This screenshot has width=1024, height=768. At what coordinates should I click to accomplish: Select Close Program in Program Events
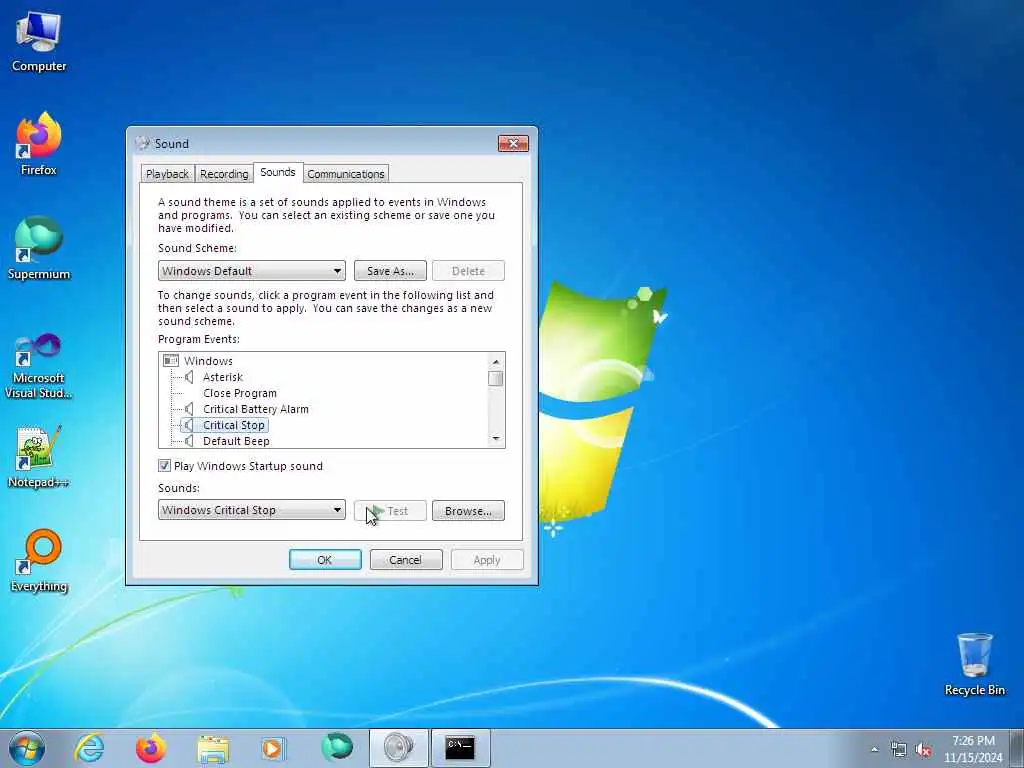tap(240, 393)
